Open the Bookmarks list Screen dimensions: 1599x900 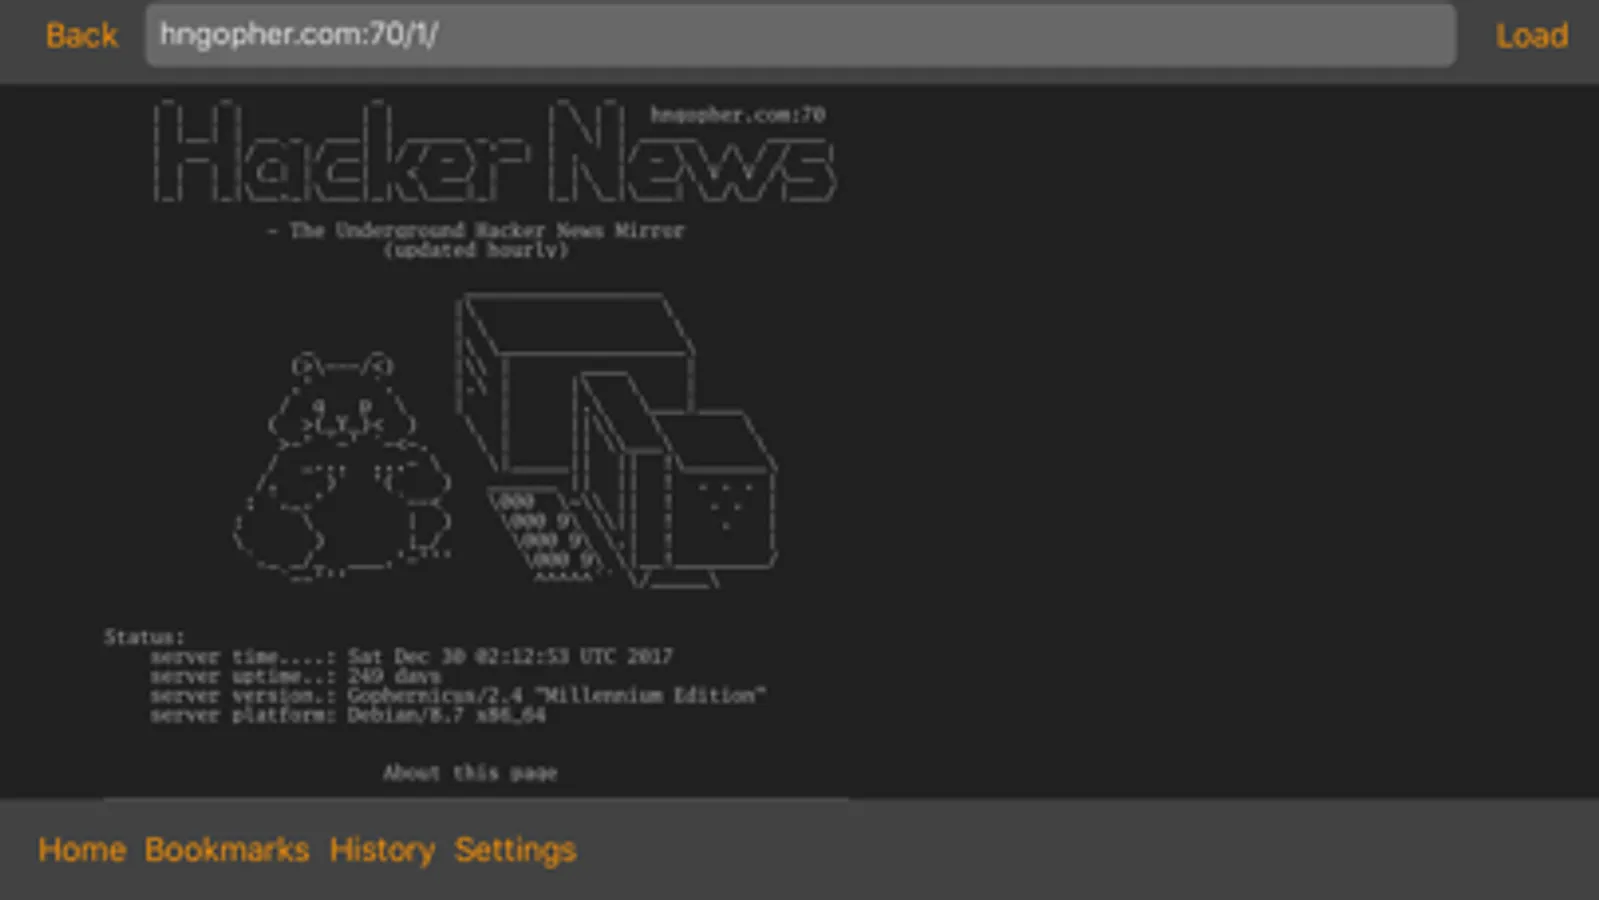227,850
